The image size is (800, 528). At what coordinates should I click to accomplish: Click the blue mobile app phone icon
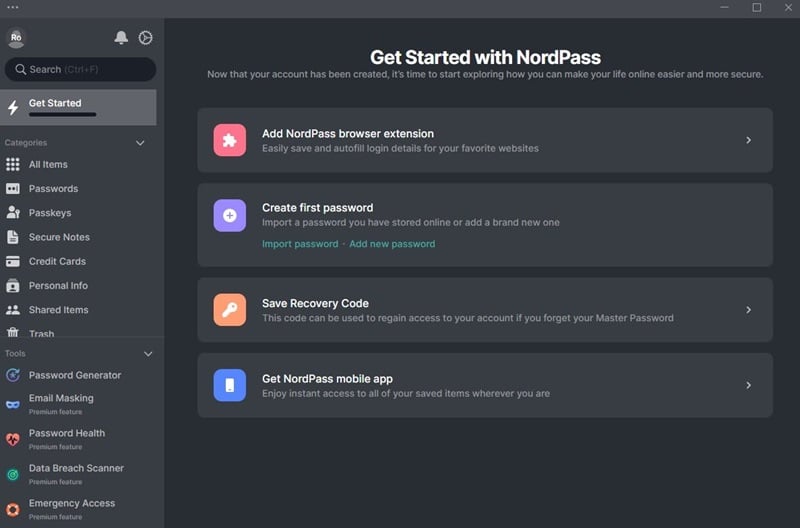(230, 385)
